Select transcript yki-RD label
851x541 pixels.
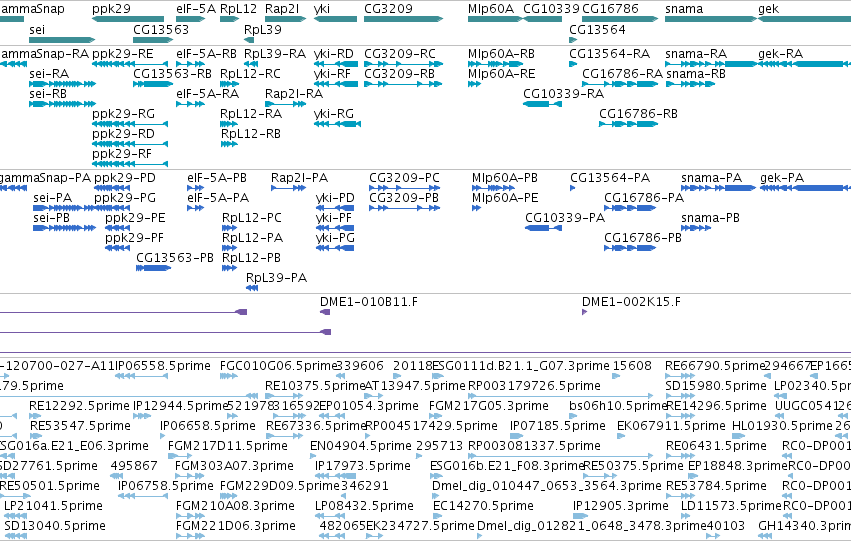click(x=334, y=54)
